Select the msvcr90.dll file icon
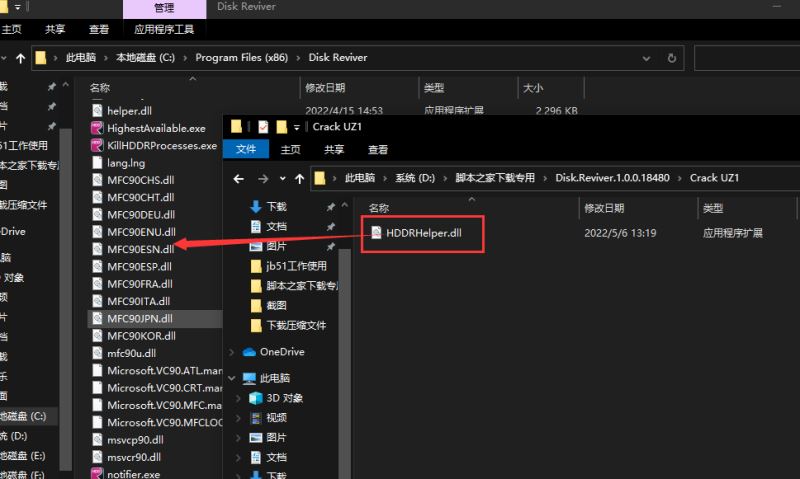The width and height of the screenshot is (800, 479). pos(97,457)
